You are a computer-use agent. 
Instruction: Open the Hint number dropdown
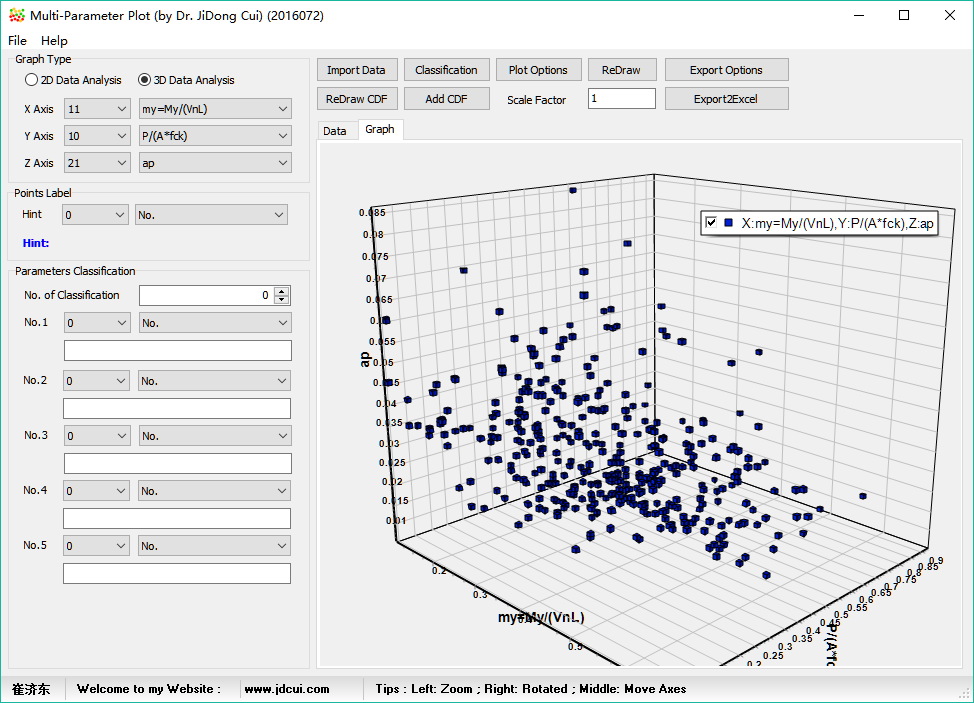pyautogui.click(x=95, y=215)
